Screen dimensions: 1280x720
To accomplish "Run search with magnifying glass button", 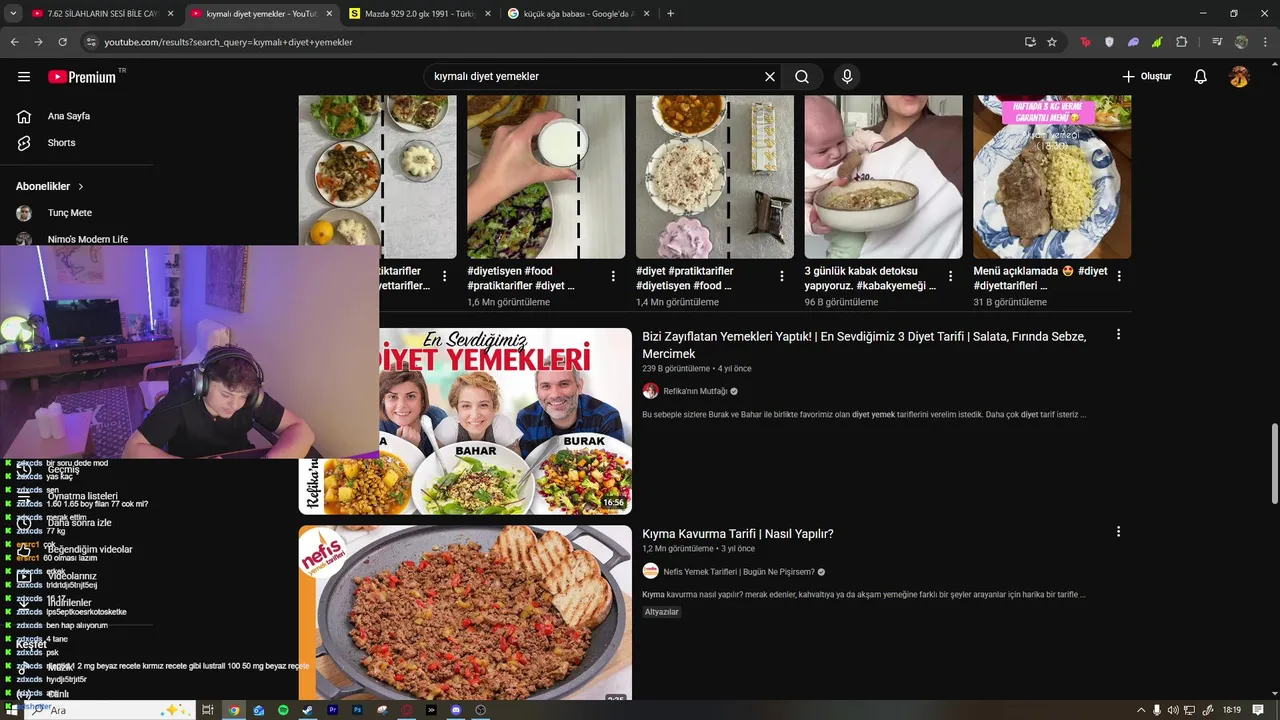I will coord(802,77).
